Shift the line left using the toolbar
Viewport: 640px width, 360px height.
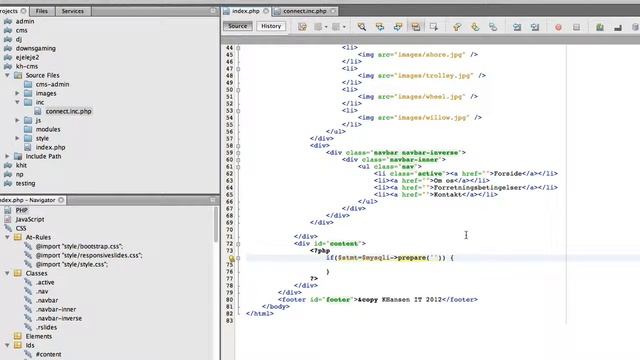(517, 27)
